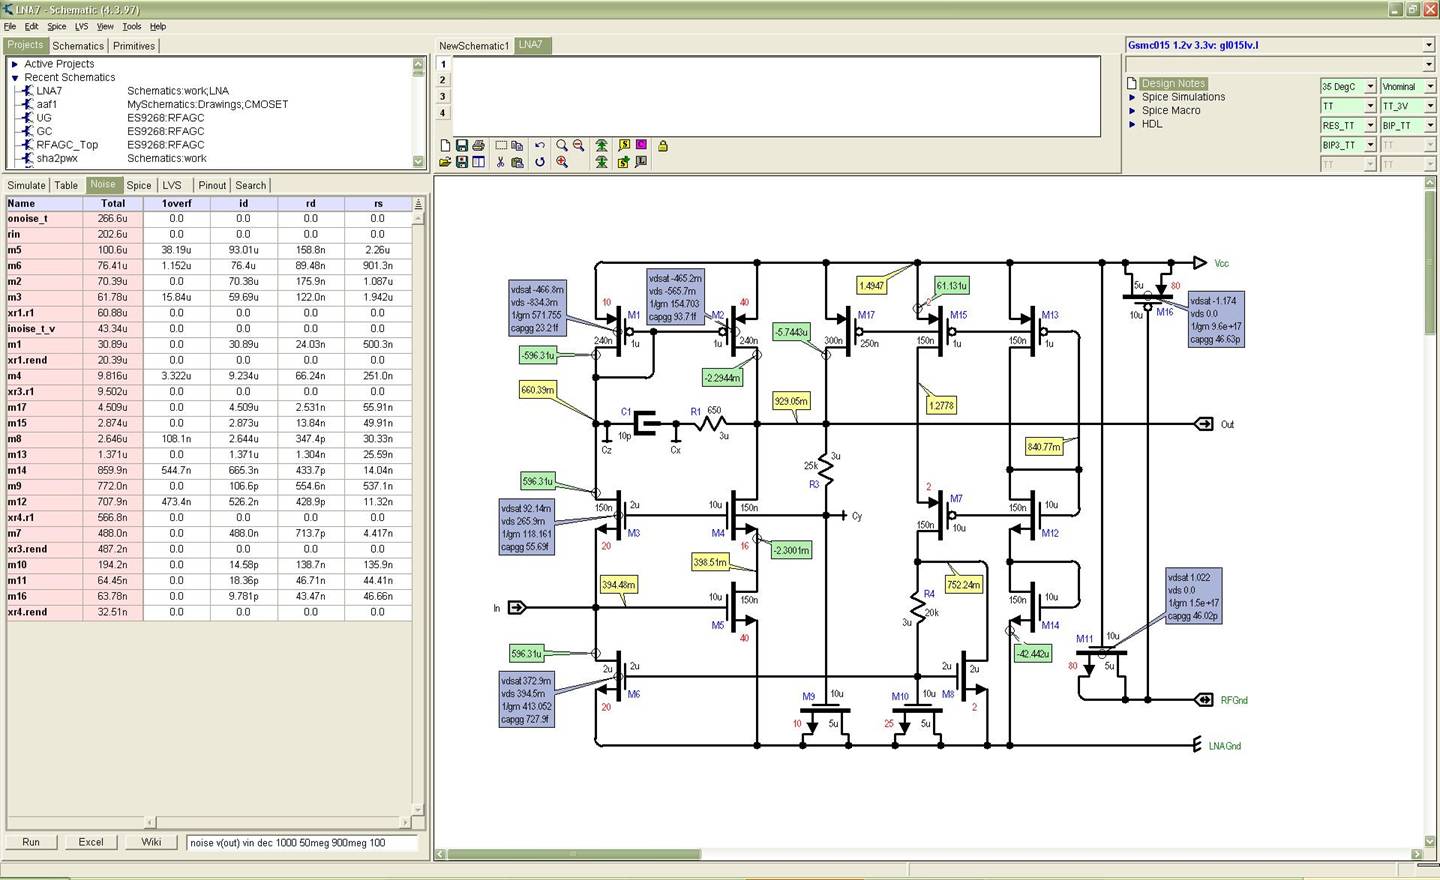This screenshot has height=880, width=1440.
Task: Select the RFAGC_Top recent schematic
Action: click(x=67, y=145)
